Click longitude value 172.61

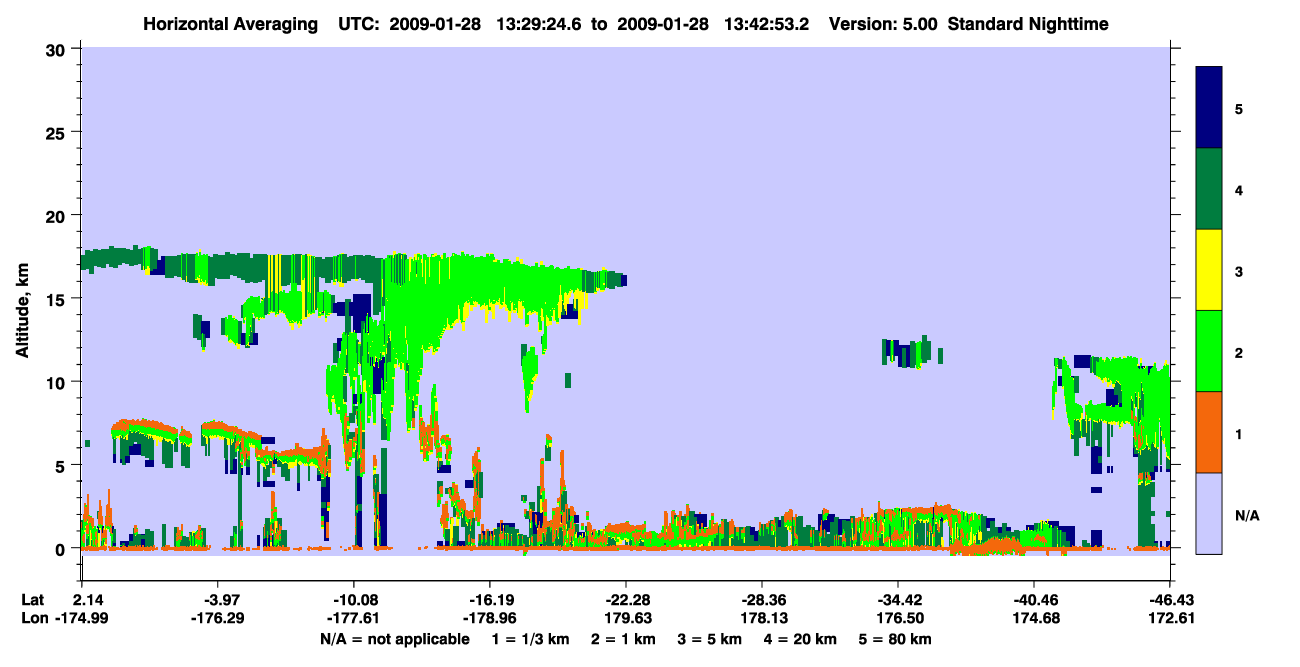point(1173,618)
